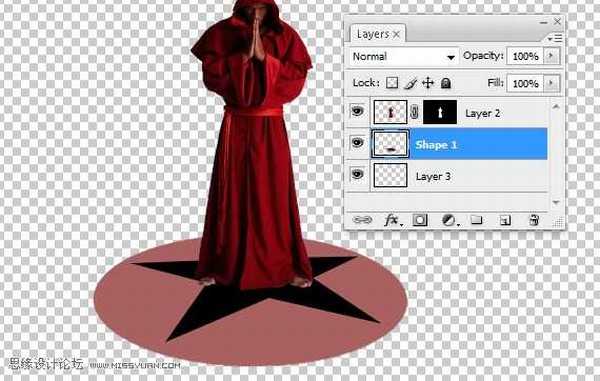Open the Normal blend mode dropdown
This screenshot has height=381, width=600.
404,57
